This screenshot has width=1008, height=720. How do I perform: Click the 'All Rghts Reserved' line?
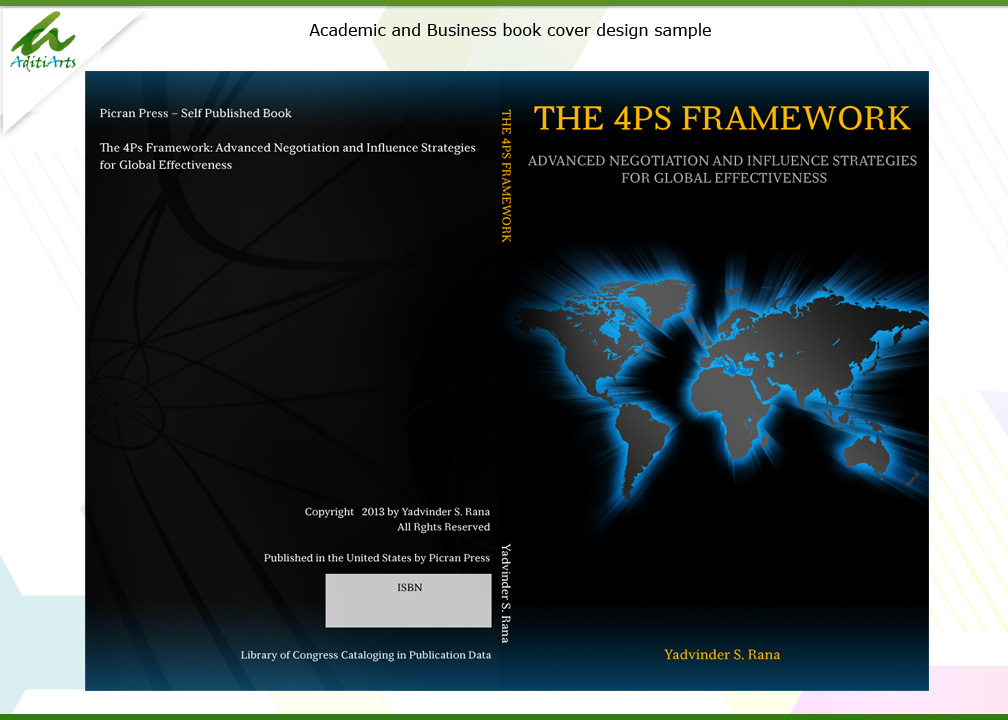(444, 527)
